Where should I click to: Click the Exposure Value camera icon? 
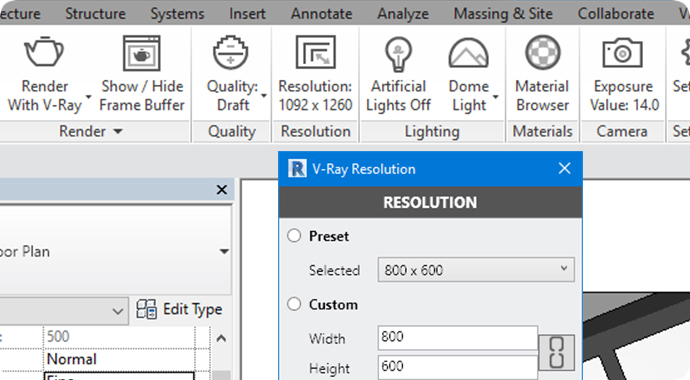click(622, 53)
